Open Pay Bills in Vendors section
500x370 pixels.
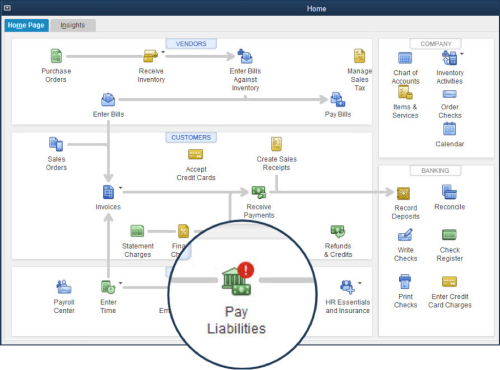338,100
